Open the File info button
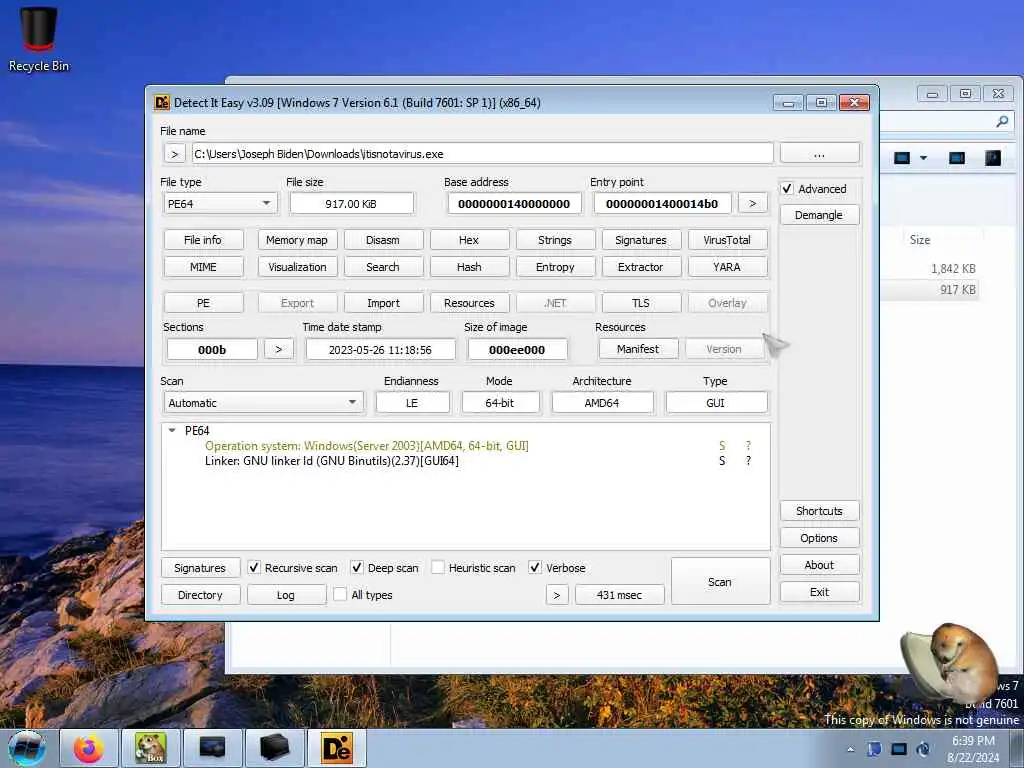The width and height of the screenshot is (1024, 768). tap(203, 240)
